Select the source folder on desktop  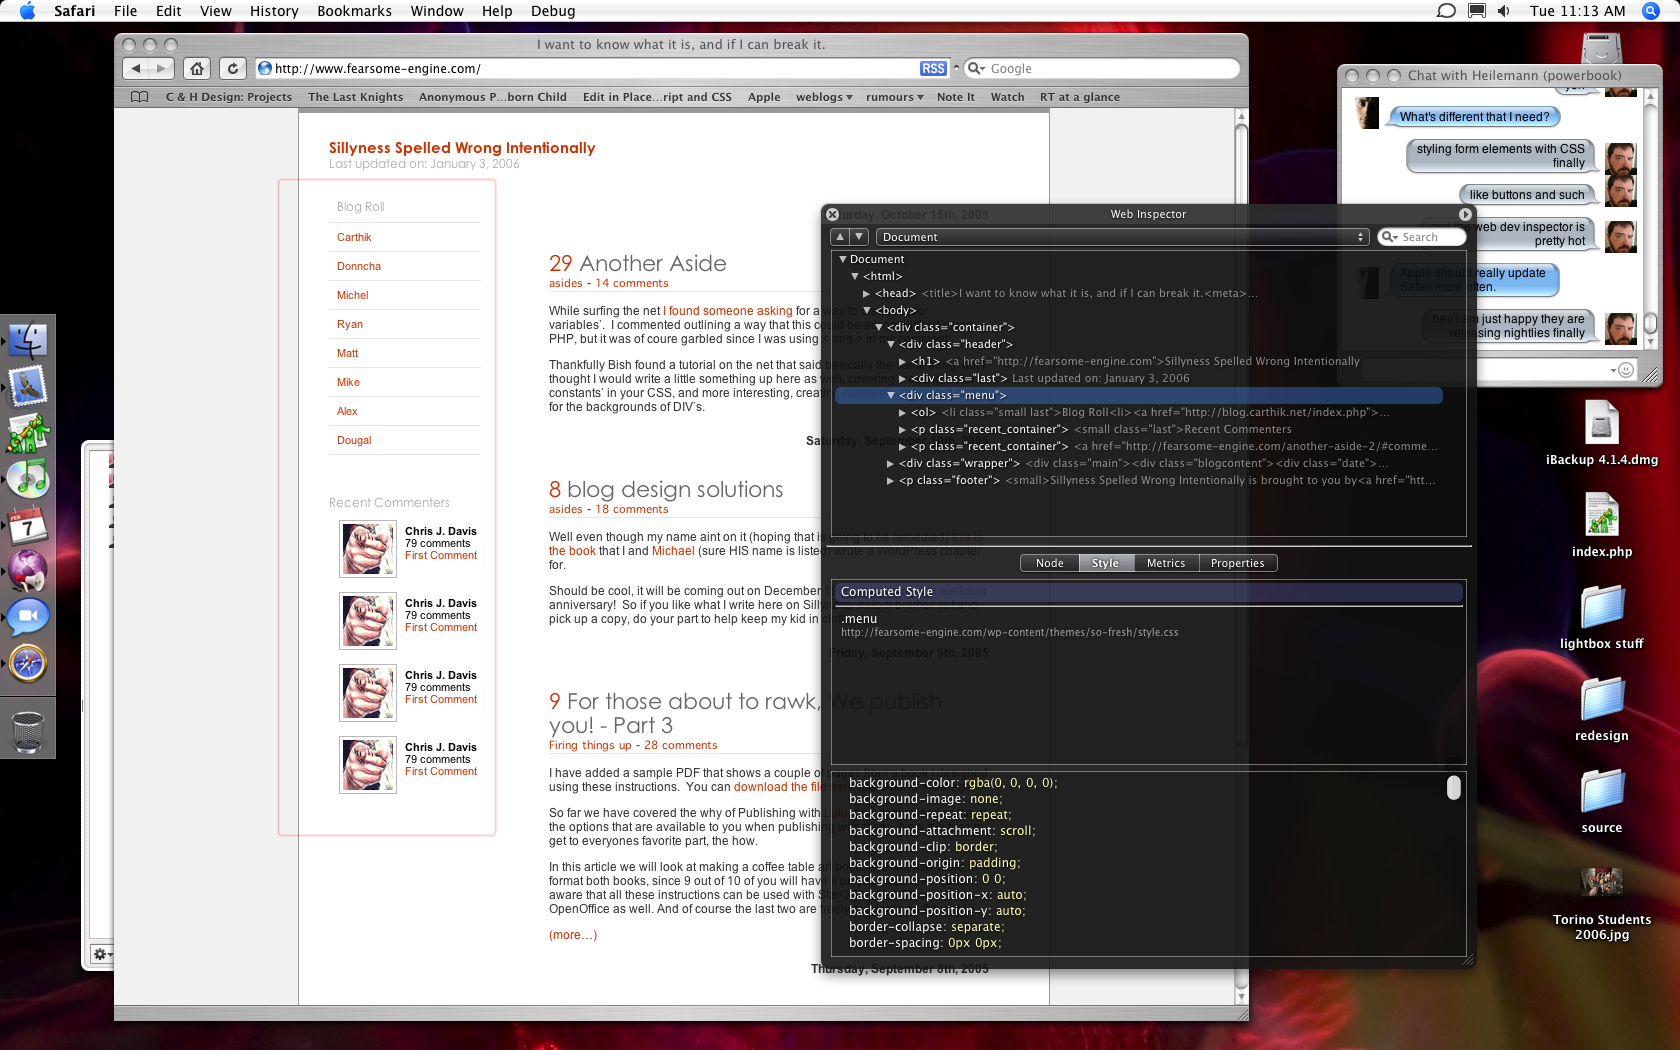coord(1602,800)
